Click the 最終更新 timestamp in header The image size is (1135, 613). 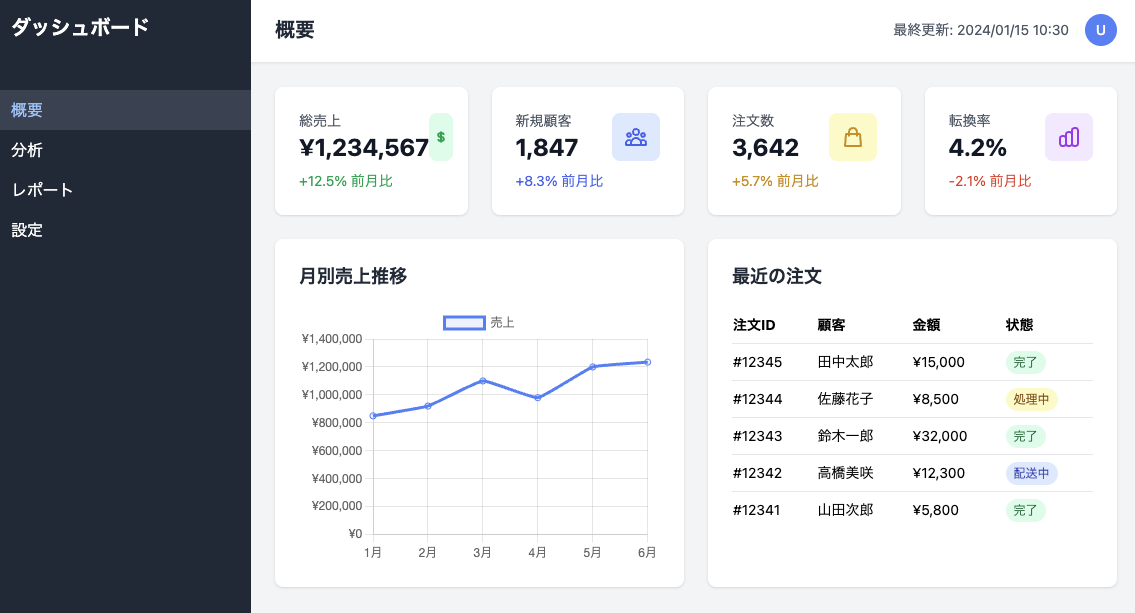pyautogui.click(x=981, y=30)
